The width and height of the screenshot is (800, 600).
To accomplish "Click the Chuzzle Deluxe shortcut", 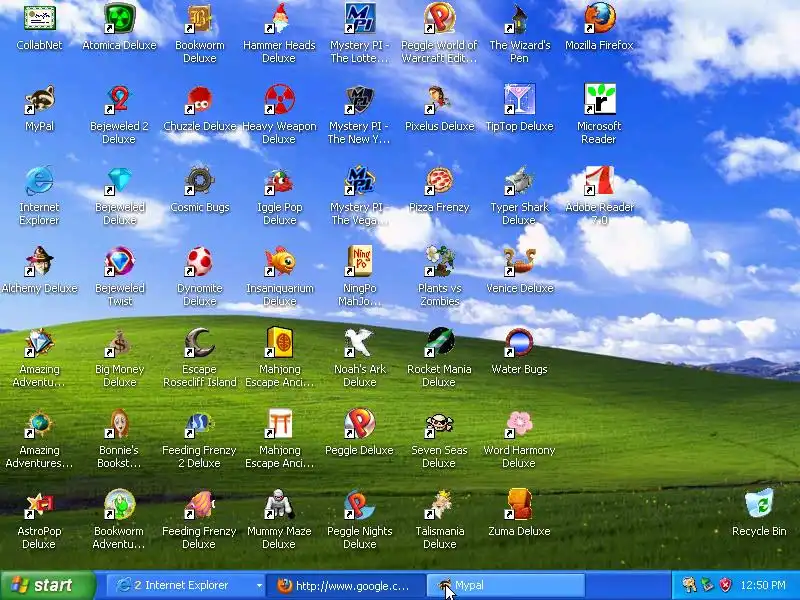I will click(x=199, y=99).
